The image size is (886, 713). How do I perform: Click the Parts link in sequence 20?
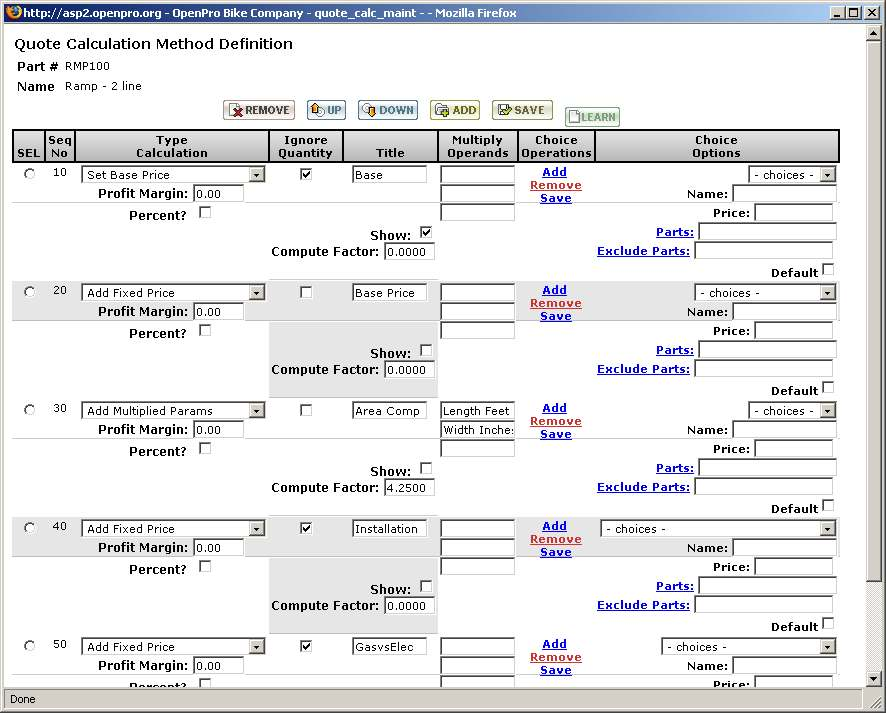(674, 350)
